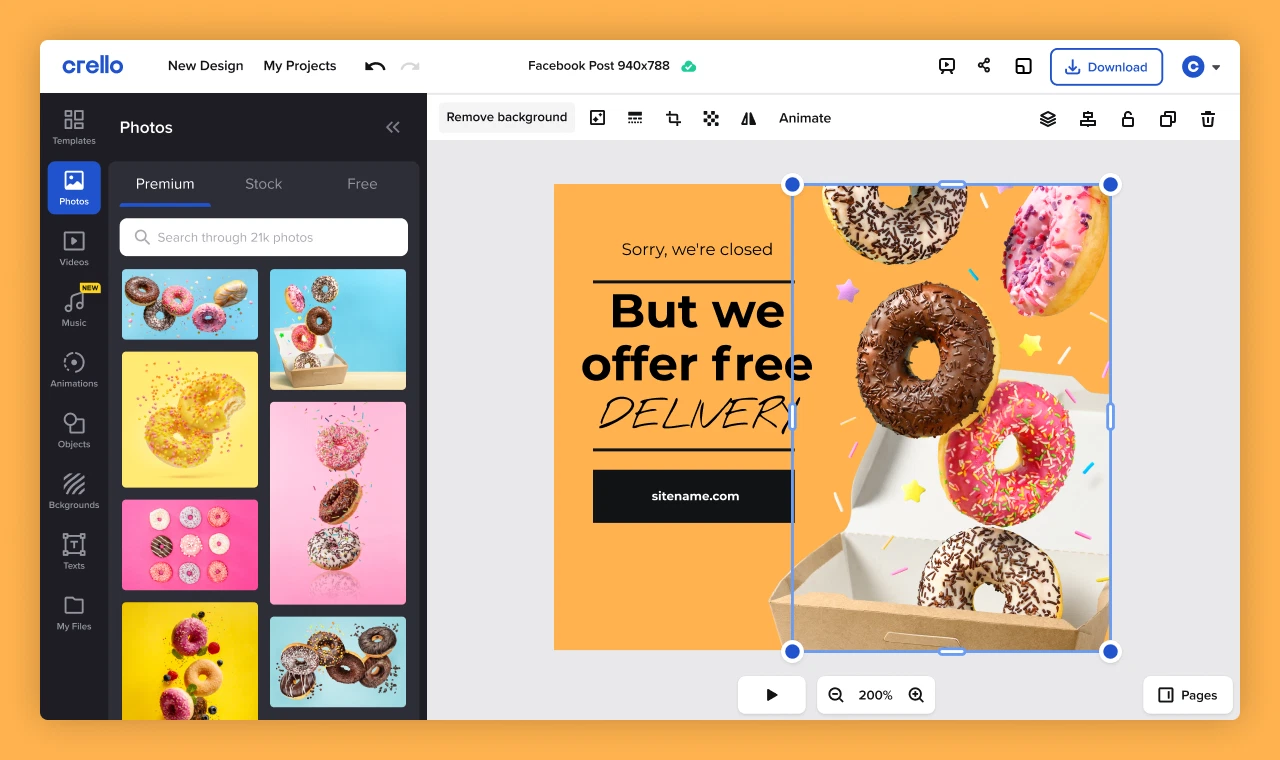Click the align position icon
The width and height of the screenshot is (1280, 760).
point(1088,119)
